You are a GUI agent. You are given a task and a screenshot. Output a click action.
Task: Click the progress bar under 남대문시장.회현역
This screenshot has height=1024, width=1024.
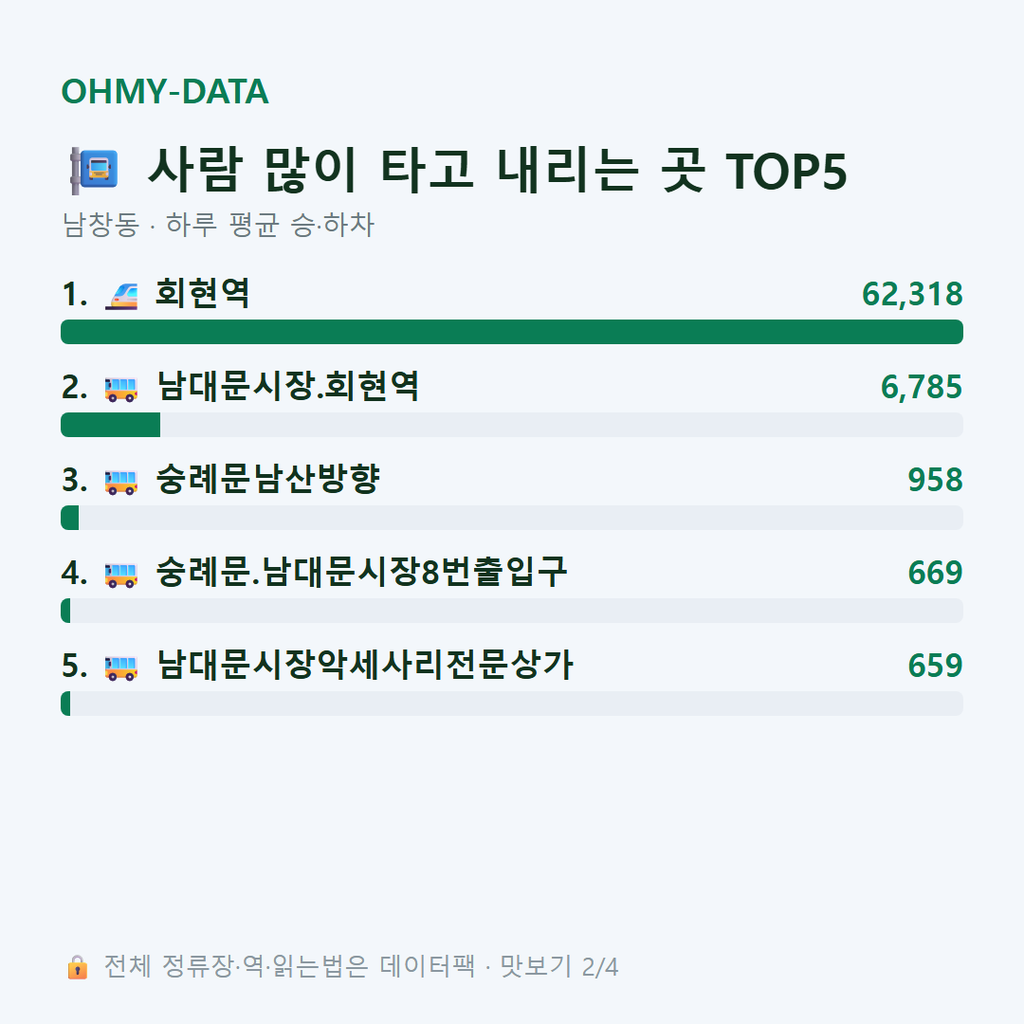(x=512, y=424)
